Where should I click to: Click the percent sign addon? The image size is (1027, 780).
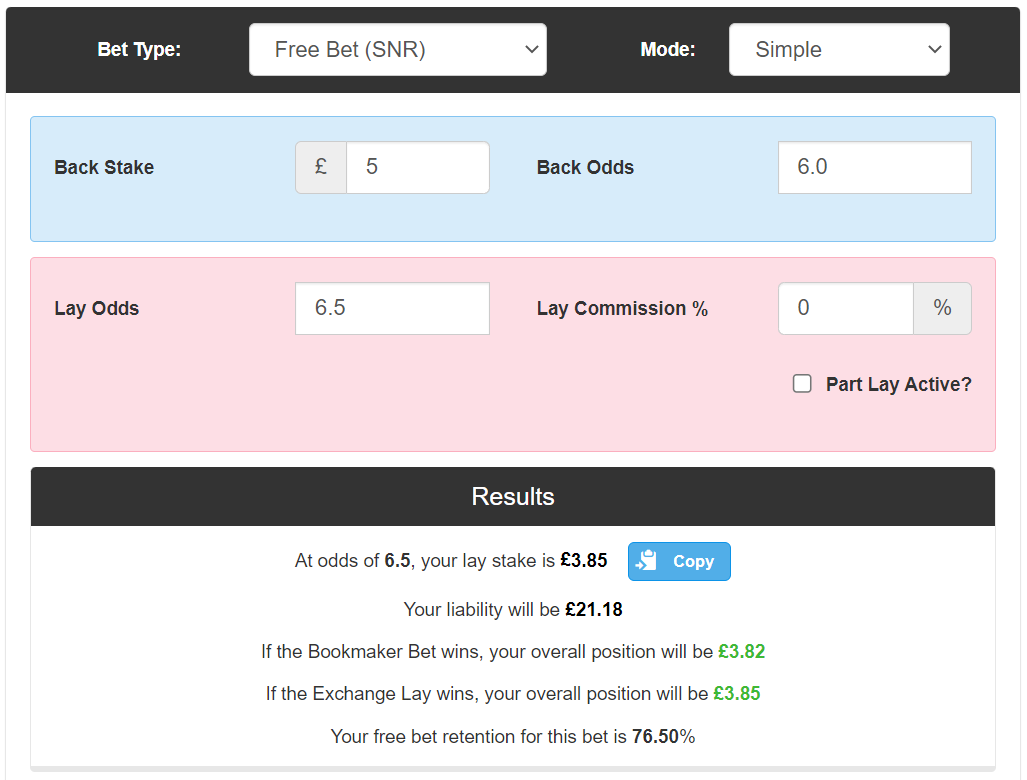pos(943,308)
